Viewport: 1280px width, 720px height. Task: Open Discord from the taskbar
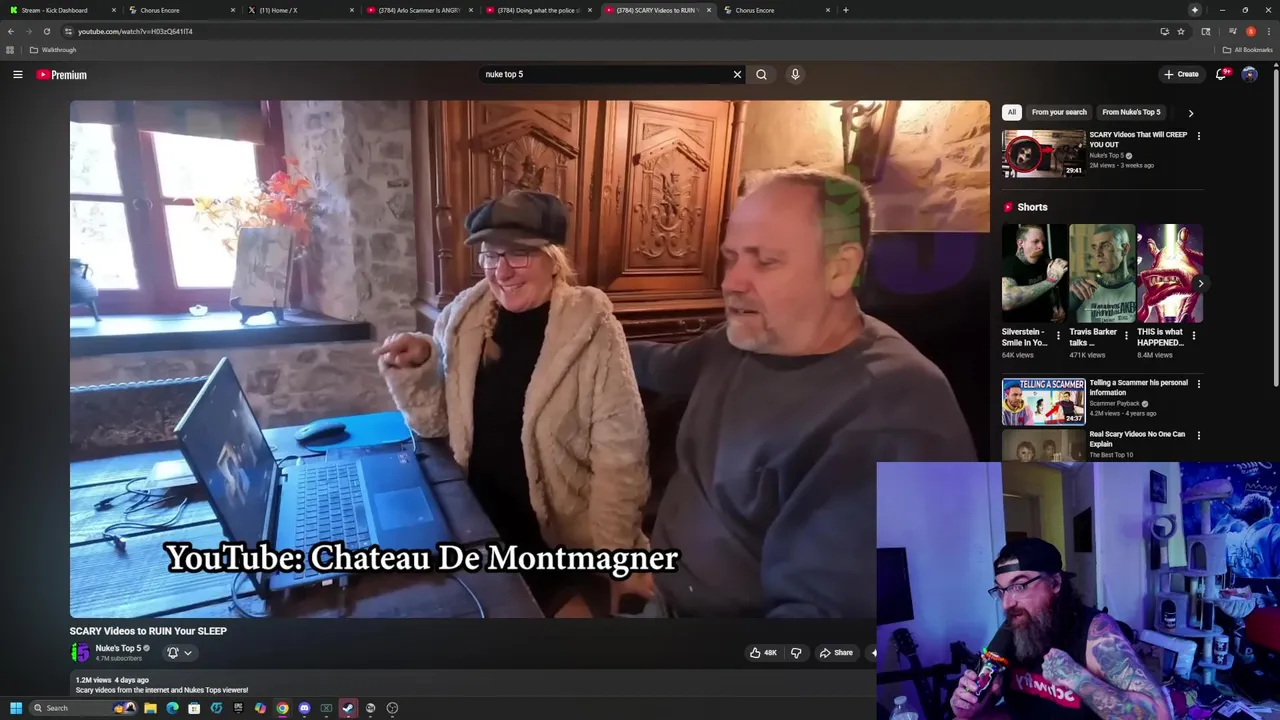coord(304,708)
